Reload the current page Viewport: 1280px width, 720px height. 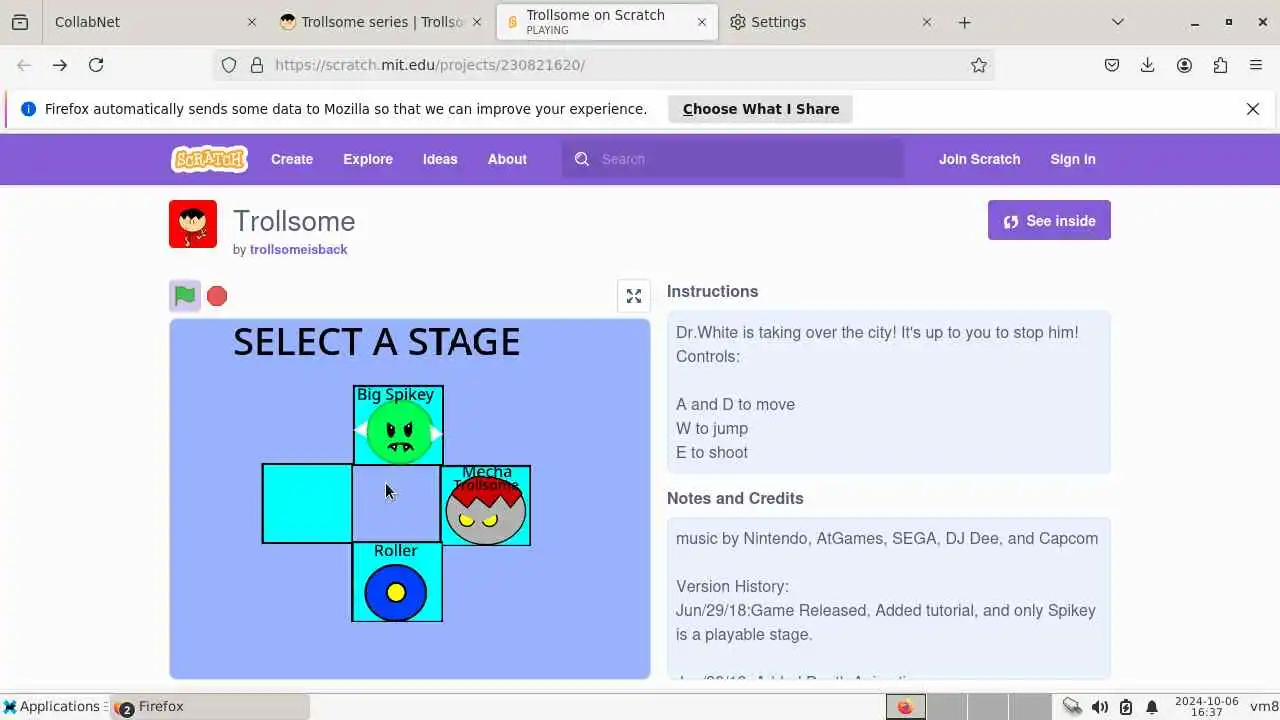coord(96,65)
